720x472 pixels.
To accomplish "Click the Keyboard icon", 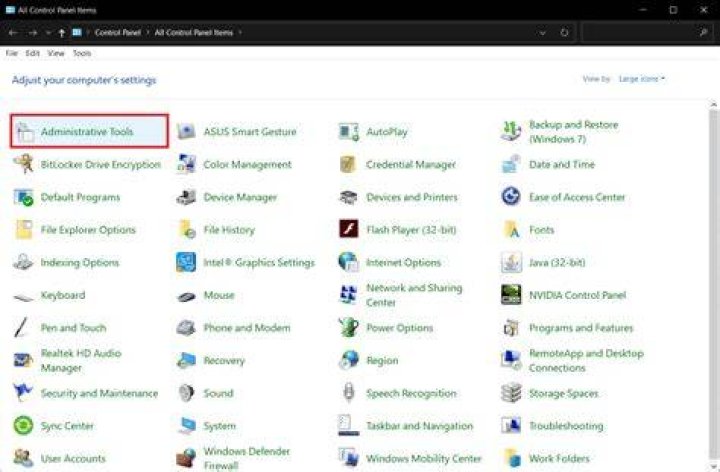I will pos(24,296).
